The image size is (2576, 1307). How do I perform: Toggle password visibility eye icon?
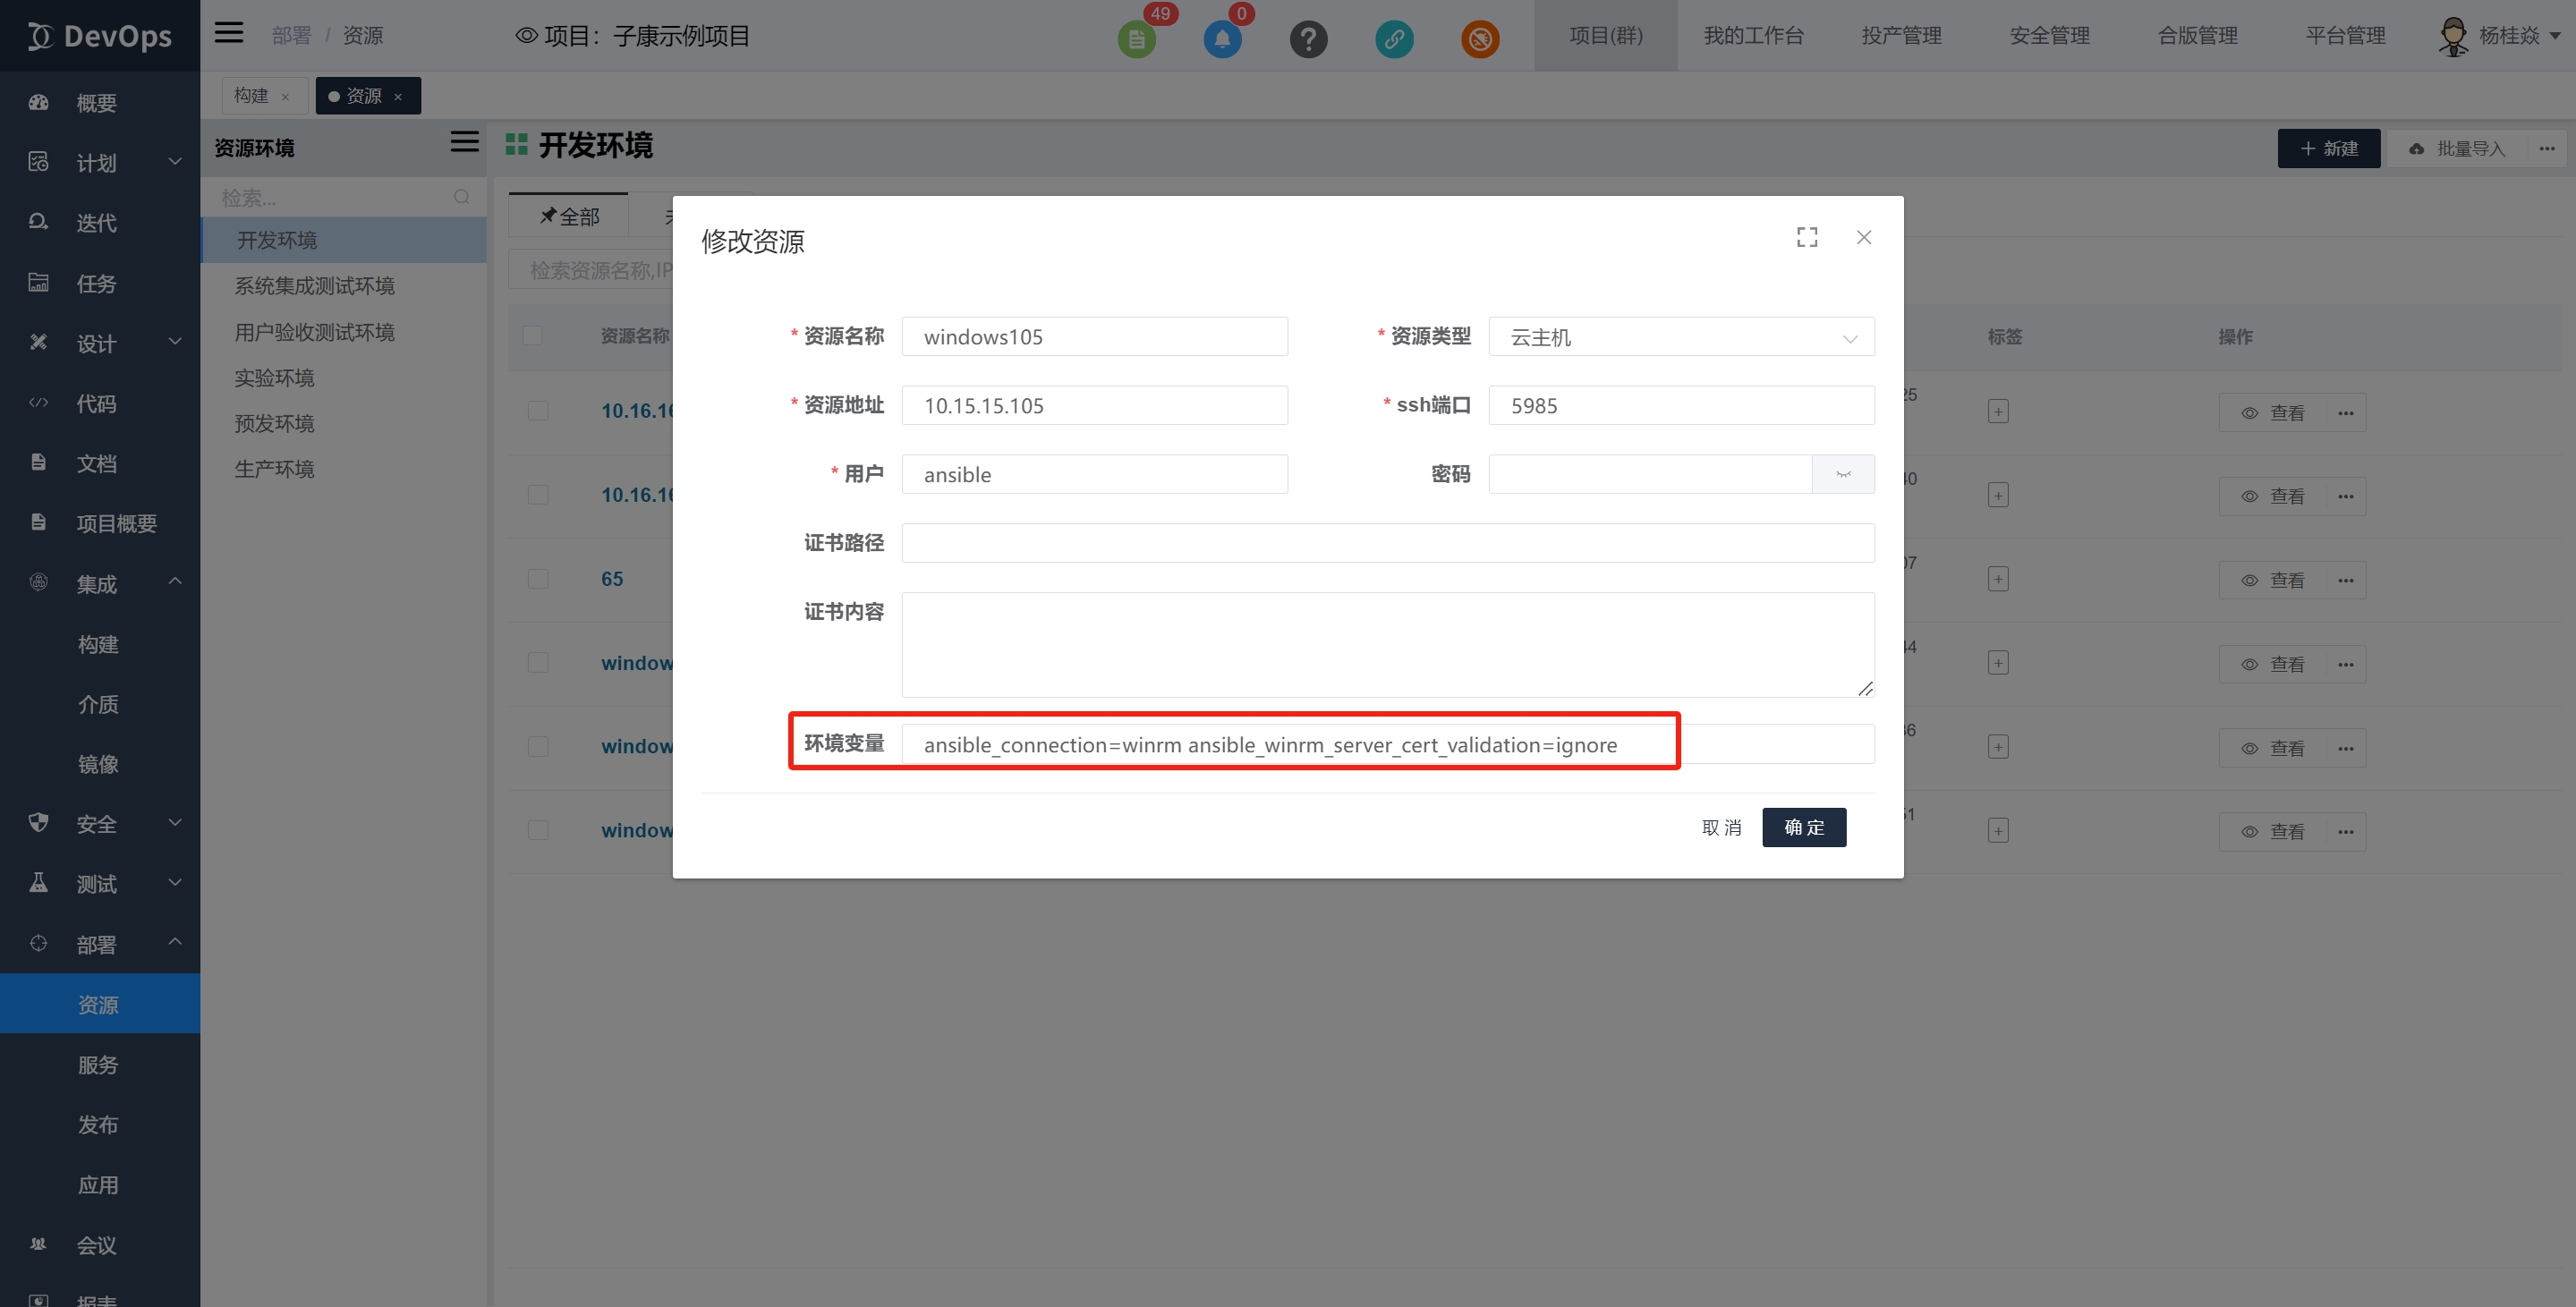pos(1843,474)
